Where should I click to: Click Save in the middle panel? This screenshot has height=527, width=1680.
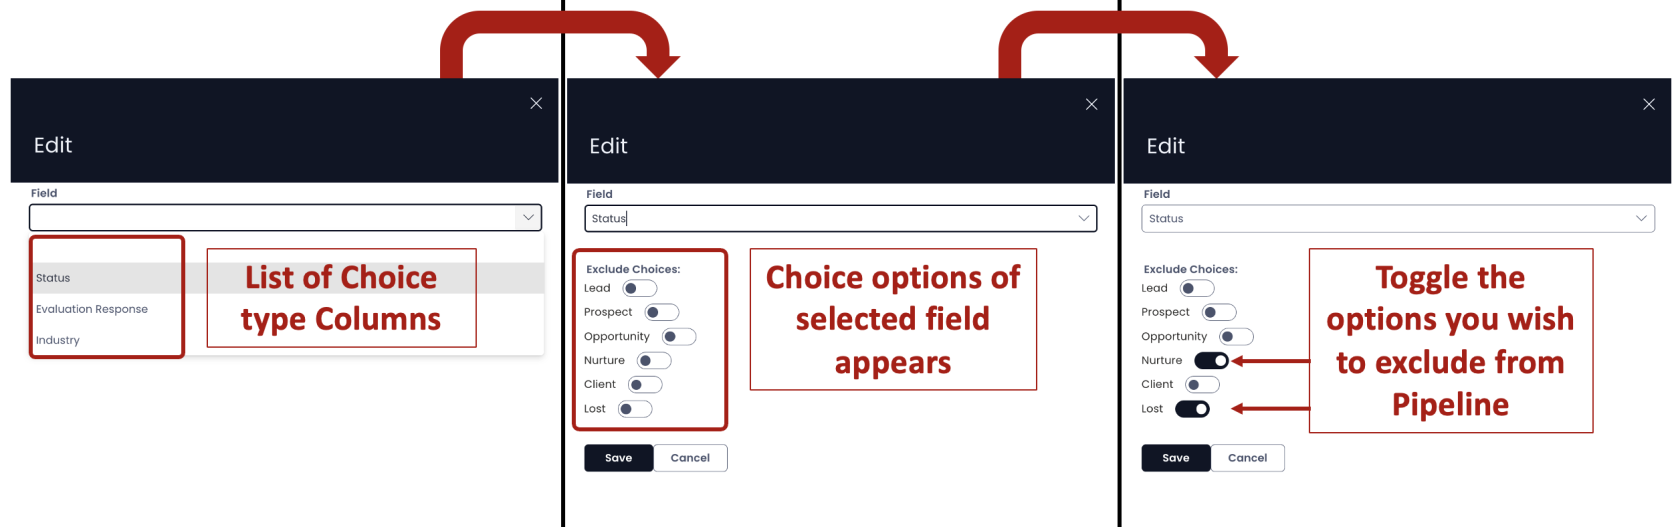coord(619,458)
